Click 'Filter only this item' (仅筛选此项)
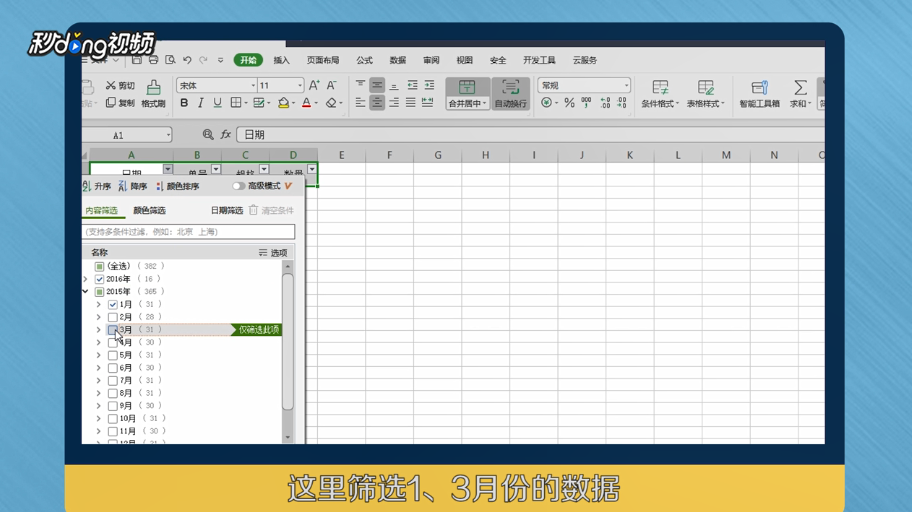The image size is (912, 512). 257,330
